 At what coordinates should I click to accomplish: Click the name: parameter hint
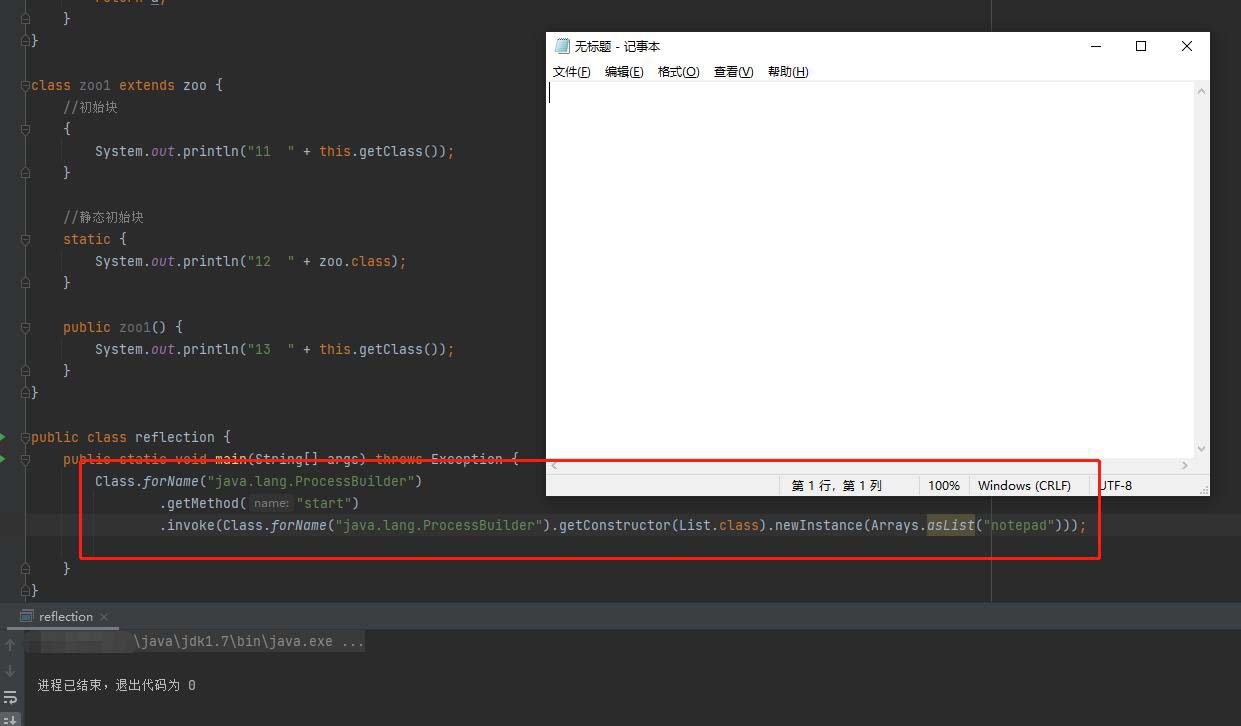click(x=271, y=503)
